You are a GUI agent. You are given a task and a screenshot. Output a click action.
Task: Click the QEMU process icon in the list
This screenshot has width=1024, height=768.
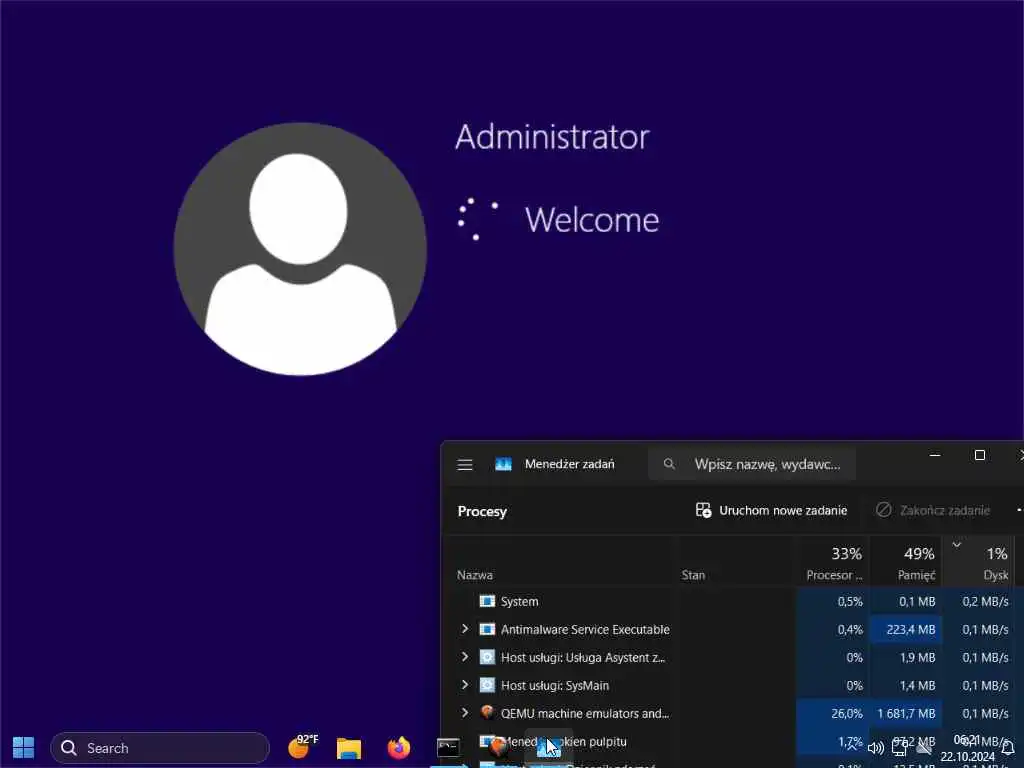487,712
